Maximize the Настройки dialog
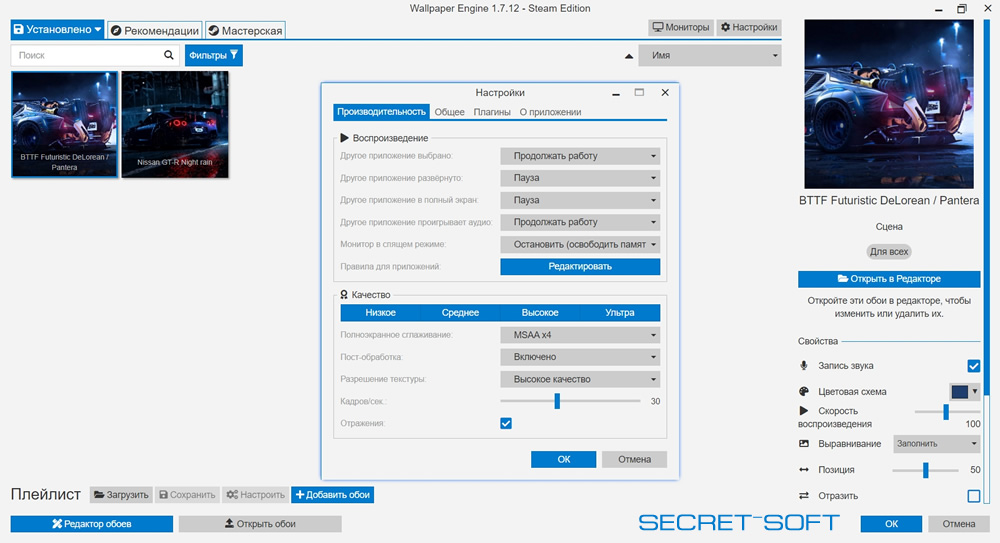The height and width of the screenshot is (543, 1000). pos(639,93)
